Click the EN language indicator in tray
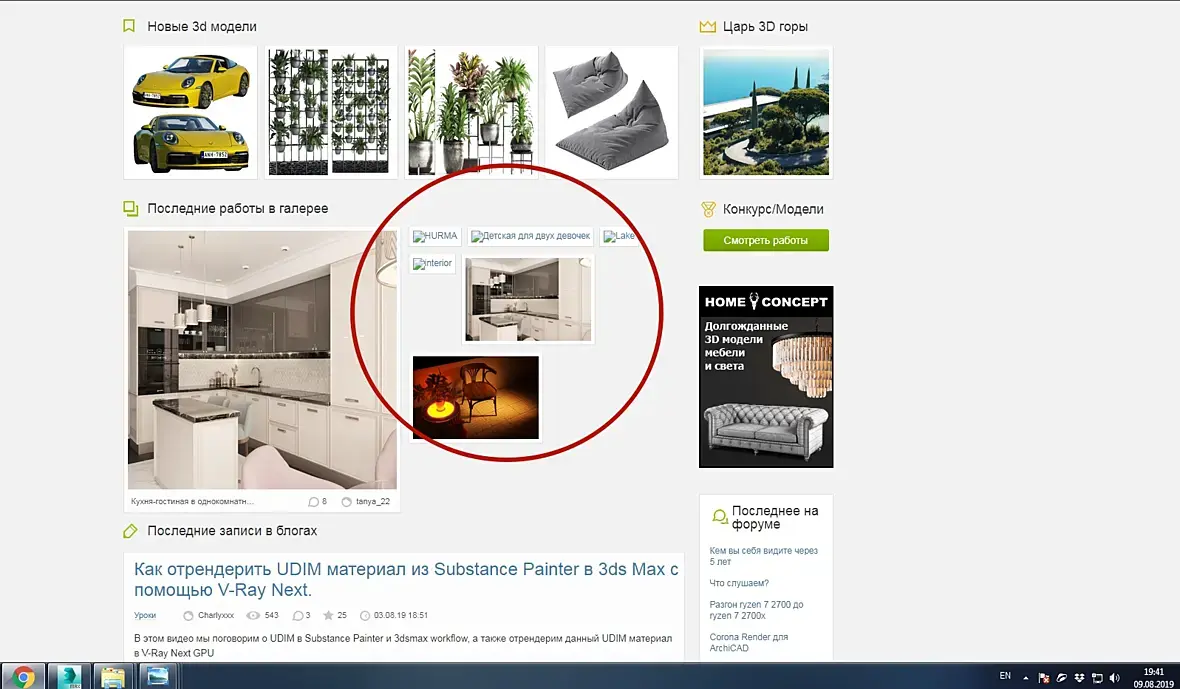1180x689 pixels. (x=1005, y=676)
